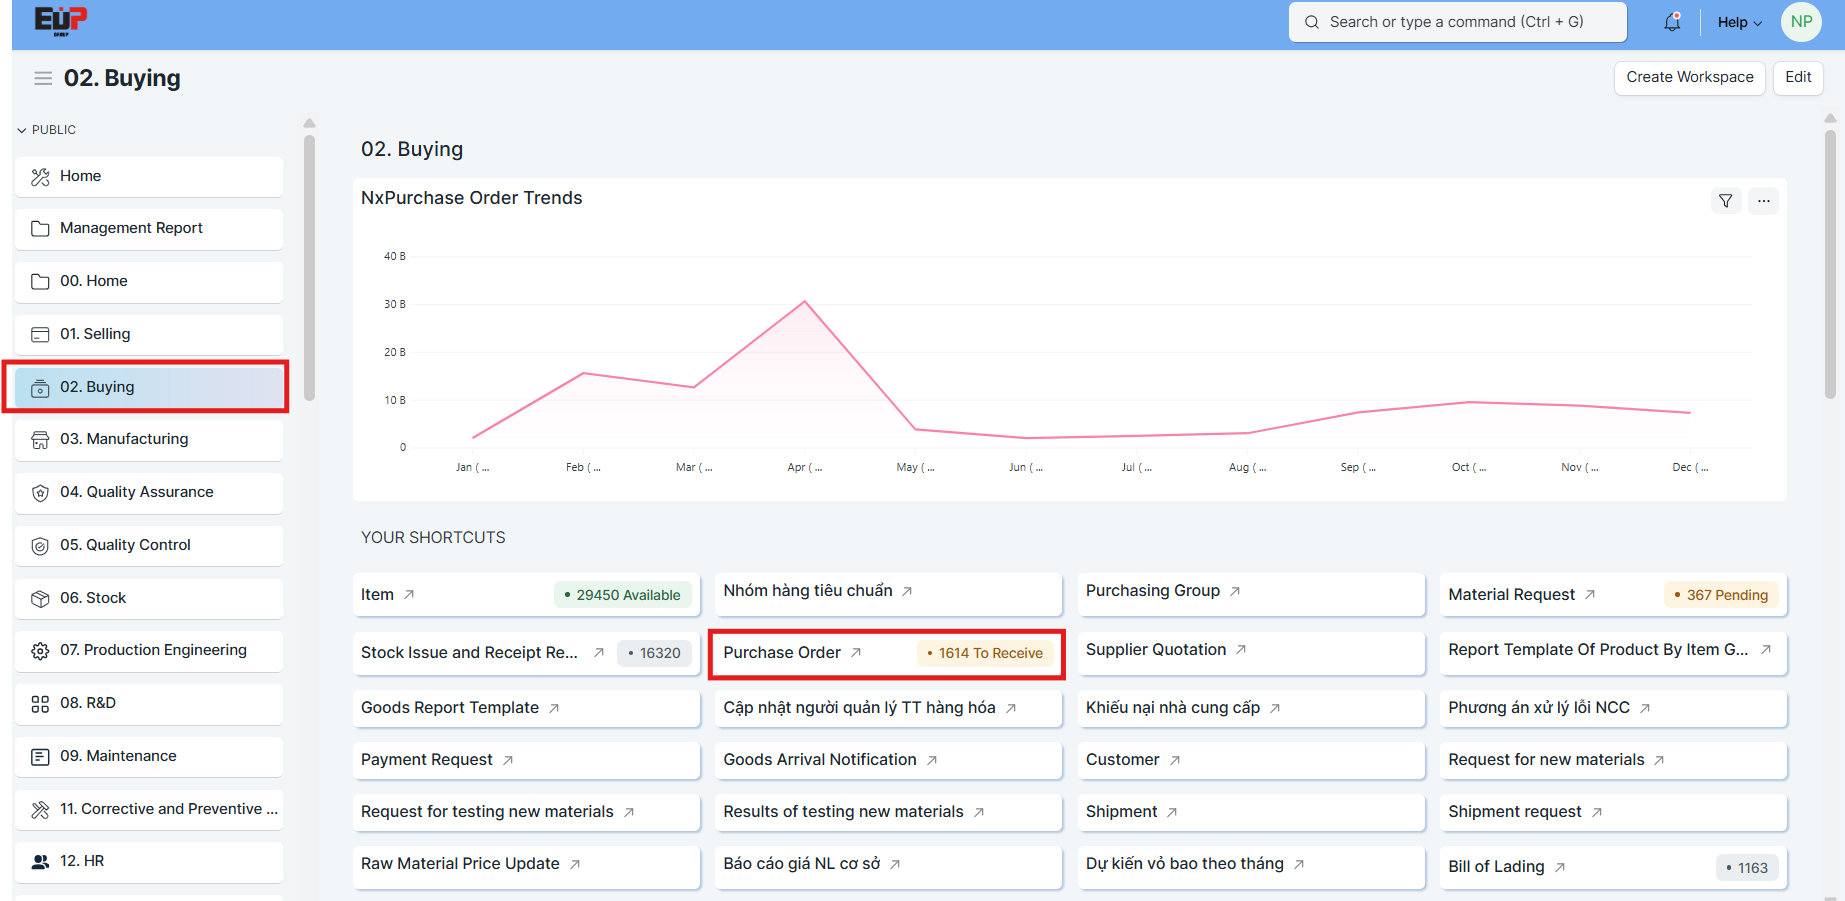Toggle the sidebar hamburger menu icon
Screen dimensions: 1845x901
pos(43,78)
